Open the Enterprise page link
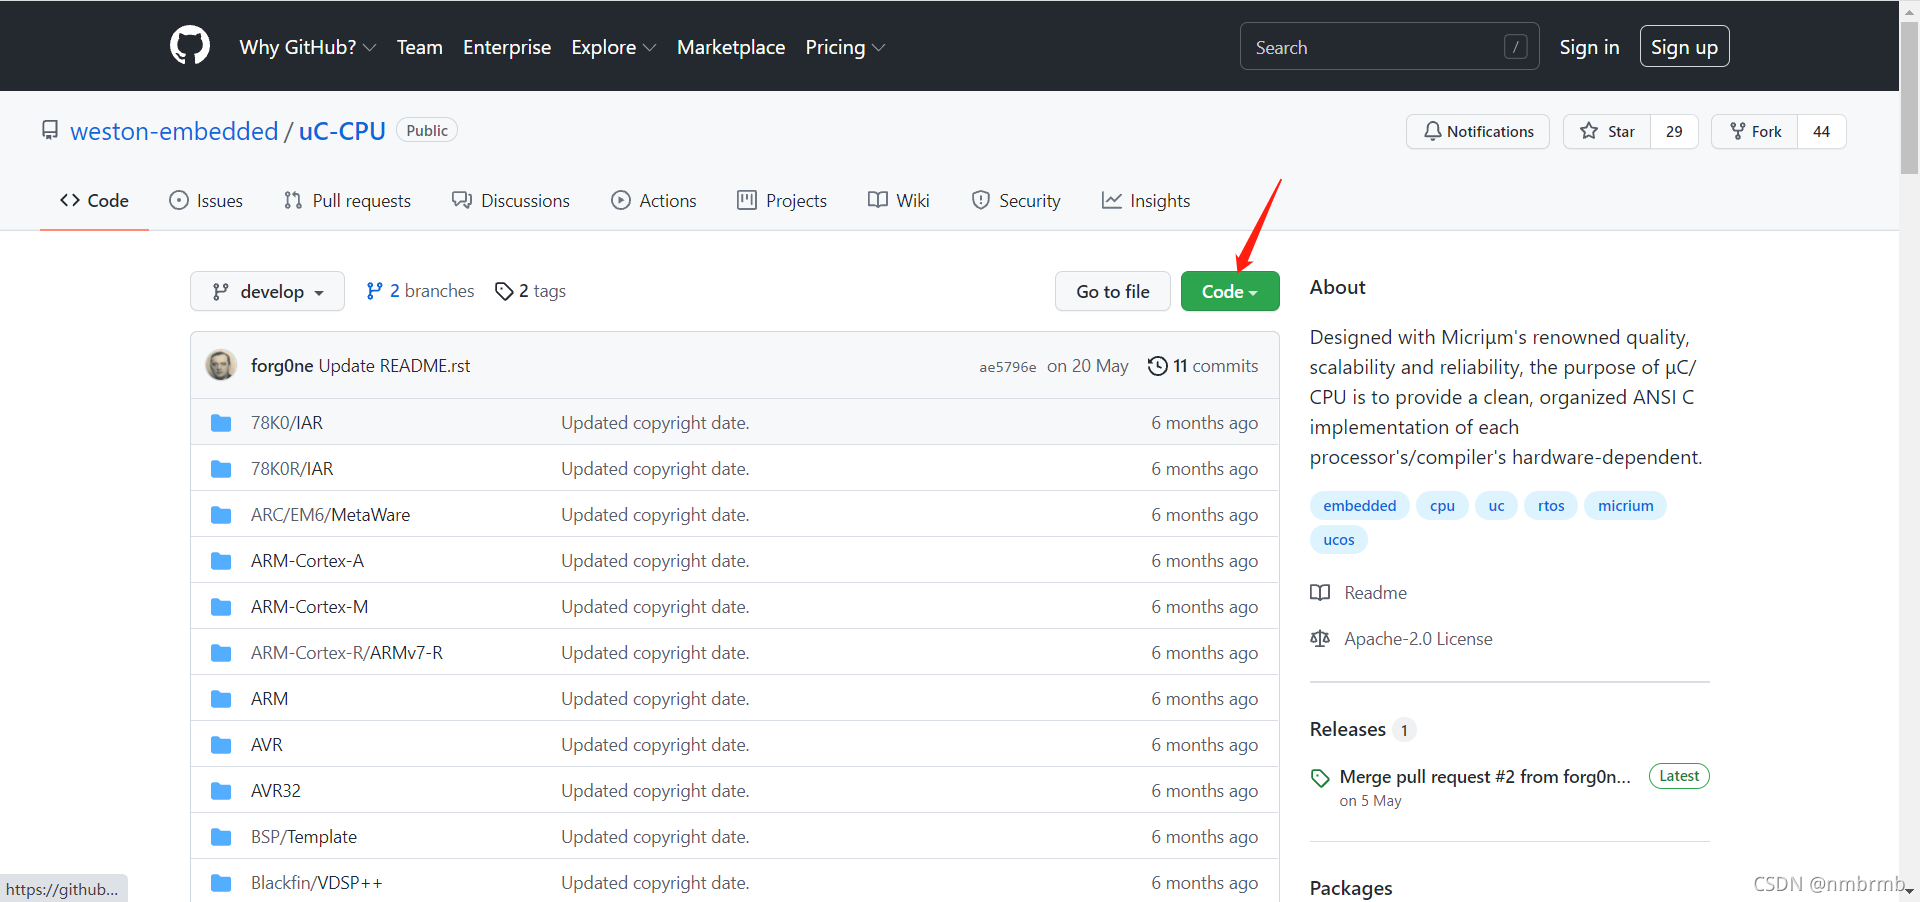The image size is (1920, 902). click(x=507, y=47)
